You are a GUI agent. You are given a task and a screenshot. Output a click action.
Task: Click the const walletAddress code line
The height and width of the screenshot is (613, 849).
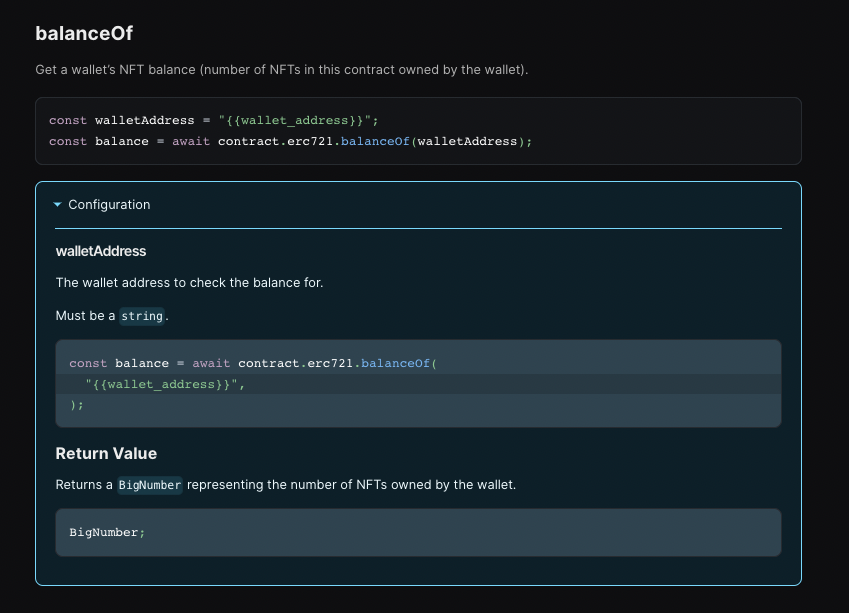[x=213, y=120]
